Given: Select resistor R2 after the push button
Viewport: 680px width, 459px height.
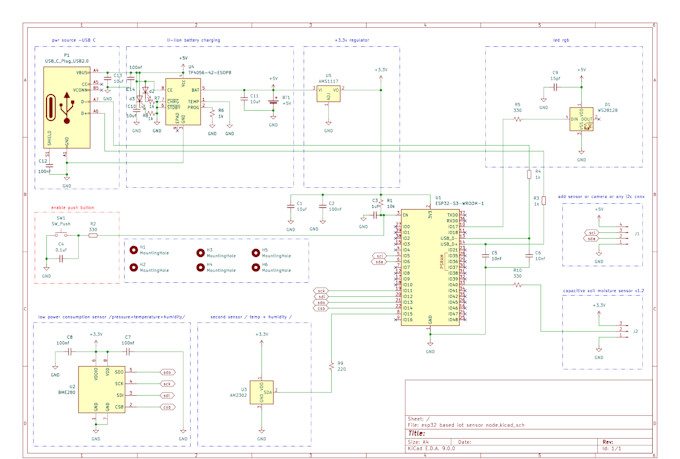Looking at the screenshot, I should [x=93, y=235].
